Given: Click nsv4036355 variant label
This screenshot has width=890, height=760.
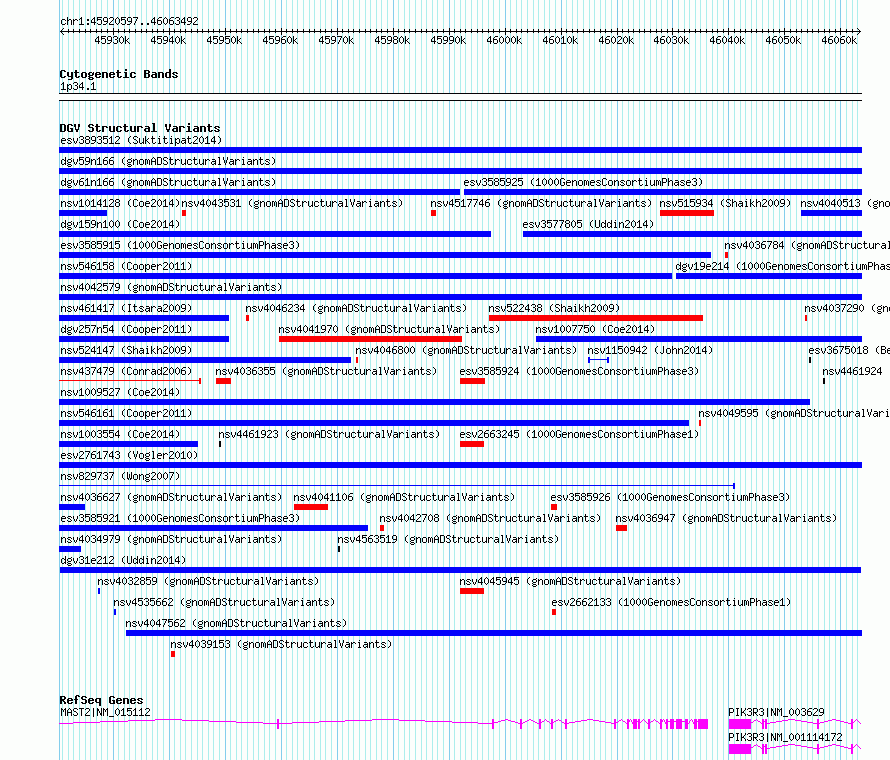Looking at the screenshot, I should (326, 371).
